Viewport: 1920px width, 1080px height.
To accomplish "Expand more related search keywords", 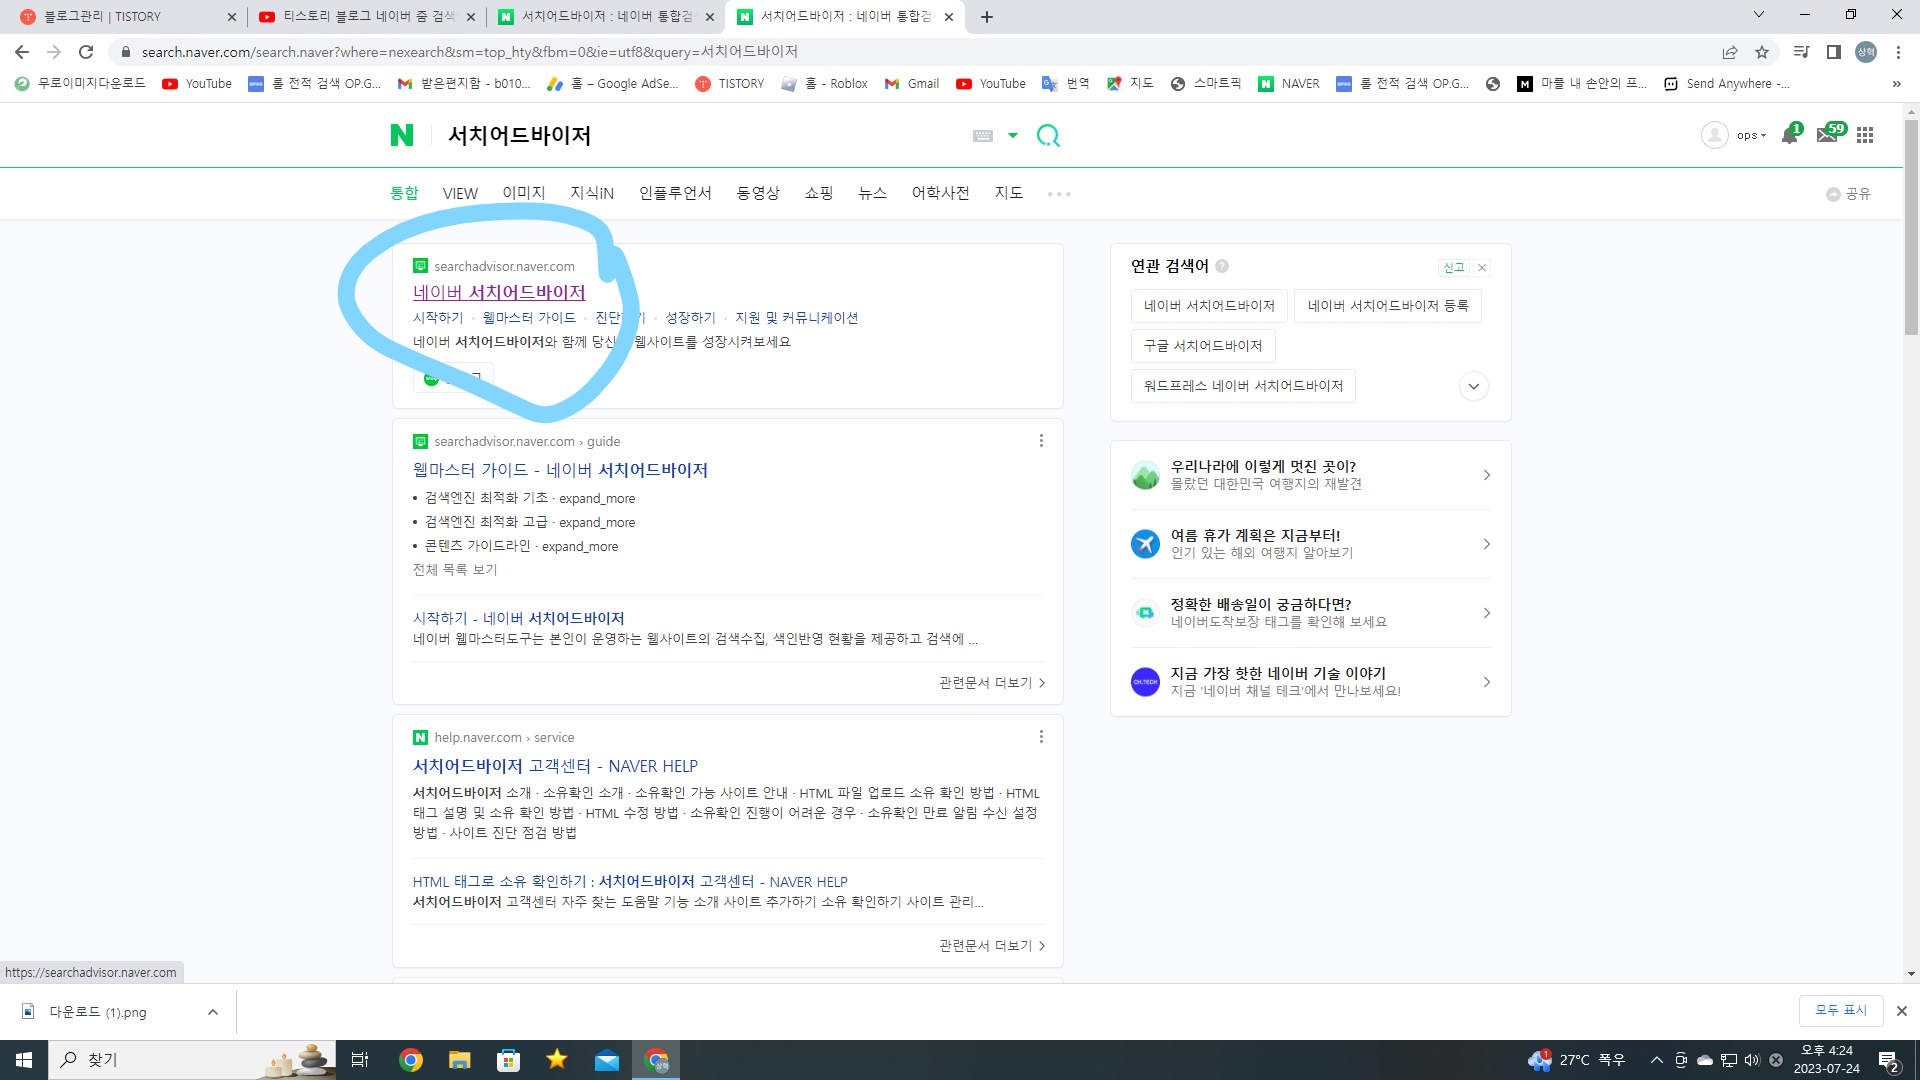I will (x=1473, y=386).
